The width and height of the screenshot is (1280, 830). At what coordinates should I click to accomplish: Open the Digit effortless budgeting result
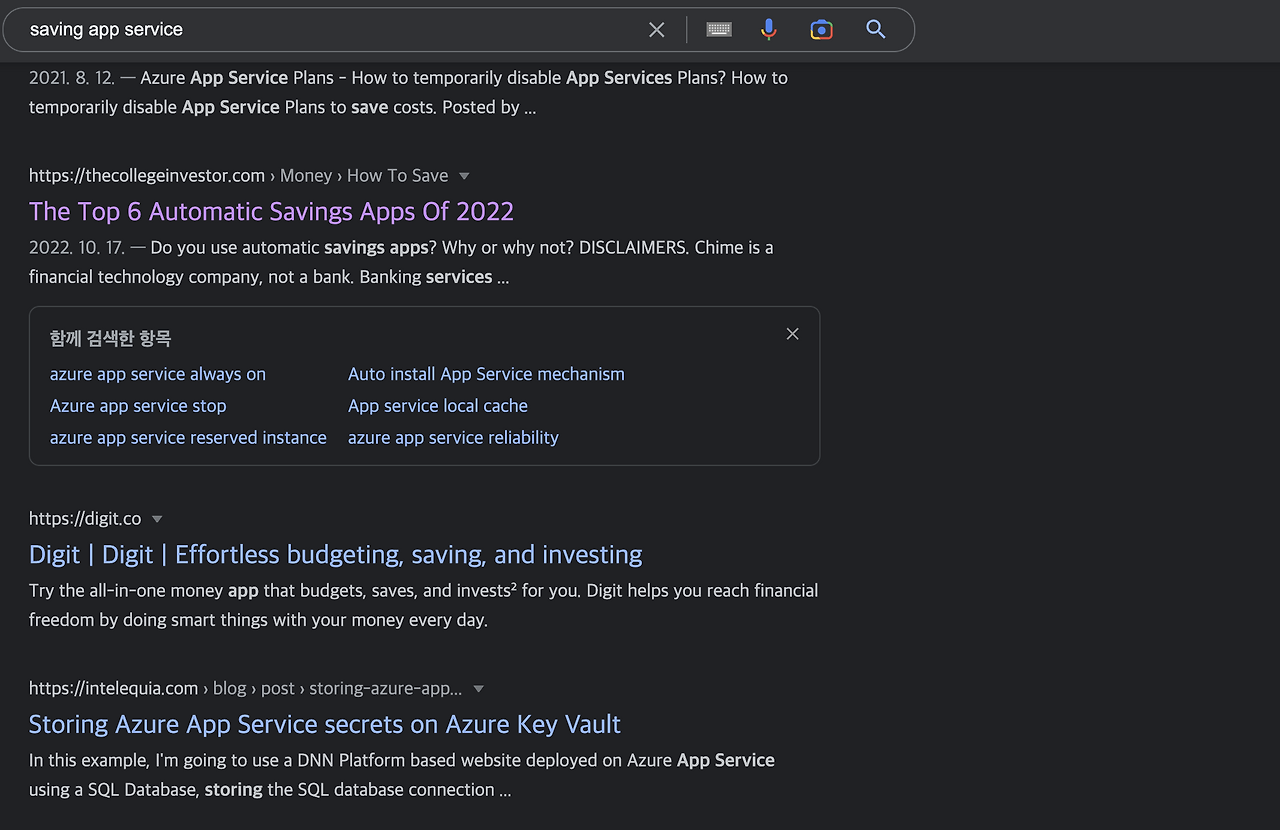[336, 554]
